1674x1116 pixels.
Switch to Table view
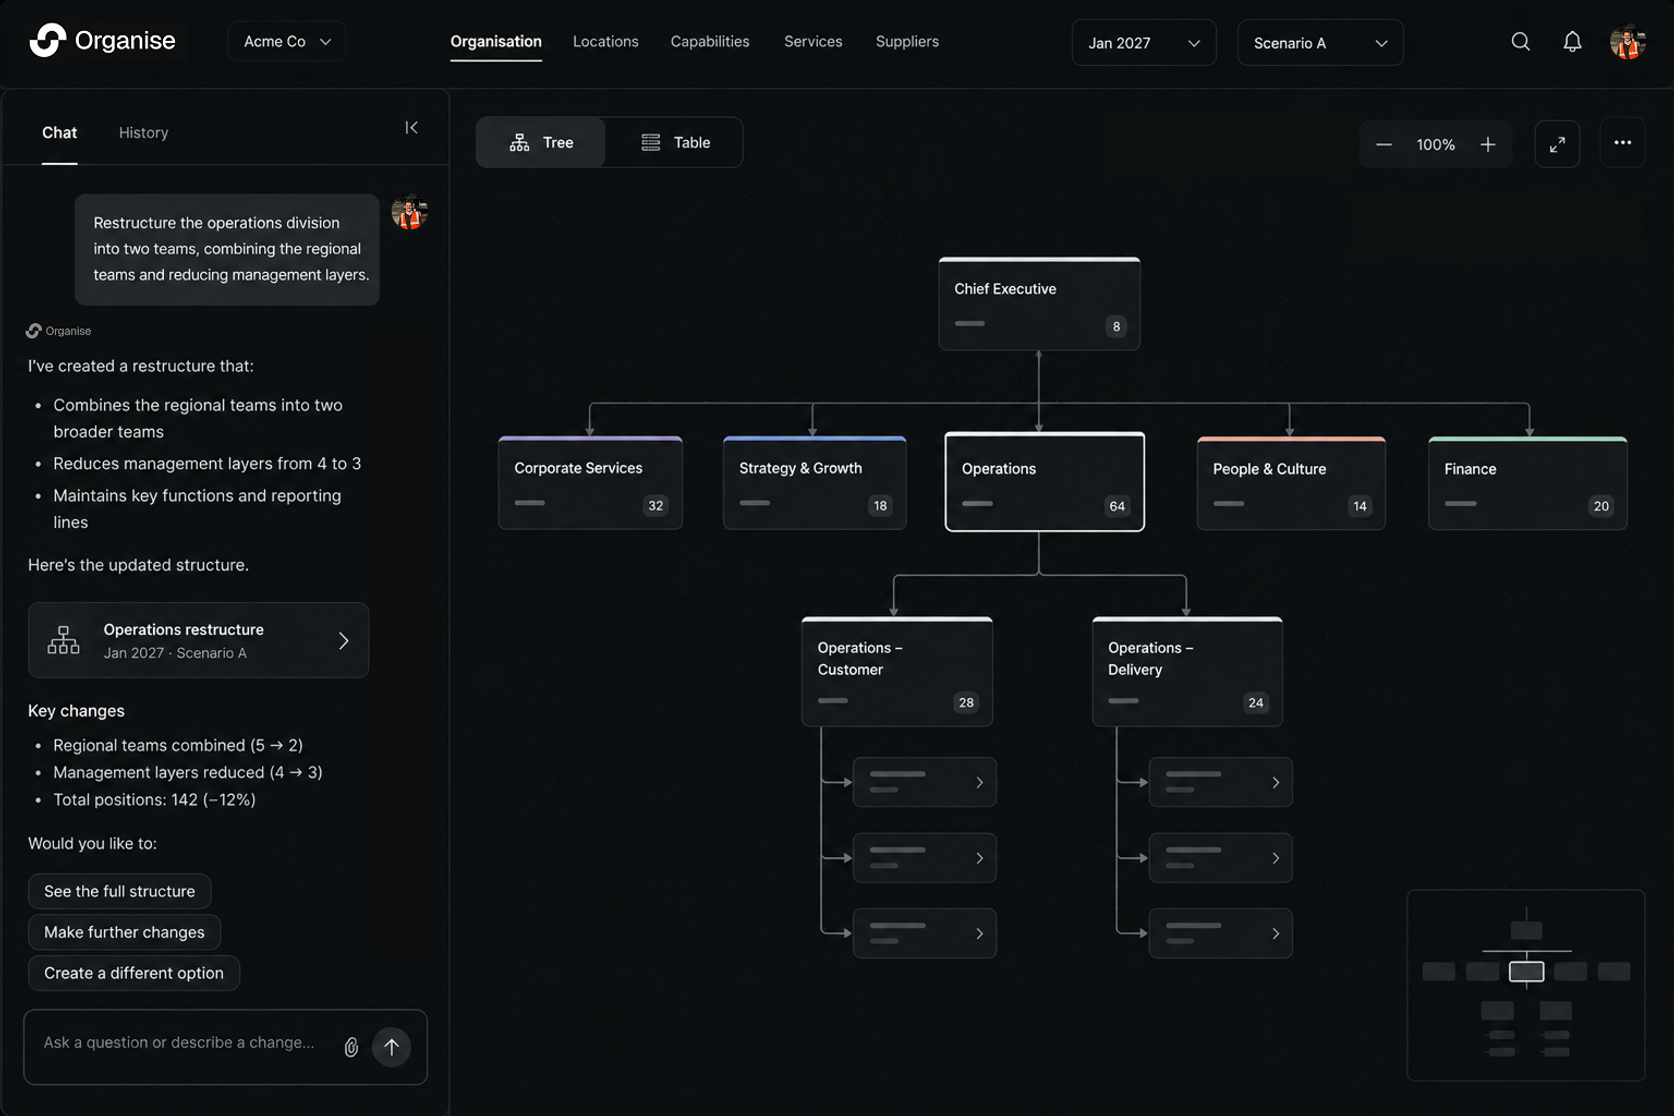click(675, 143)
